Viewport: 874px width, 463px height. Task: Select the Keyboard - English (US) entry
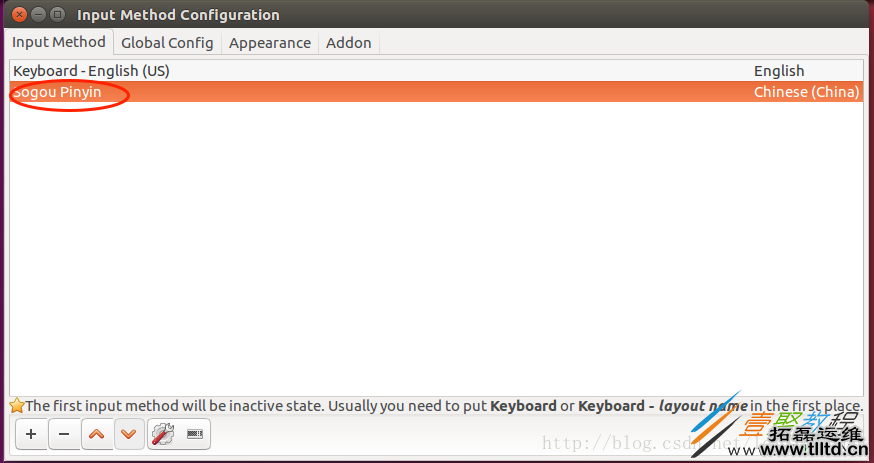click(x=92, y=71)
